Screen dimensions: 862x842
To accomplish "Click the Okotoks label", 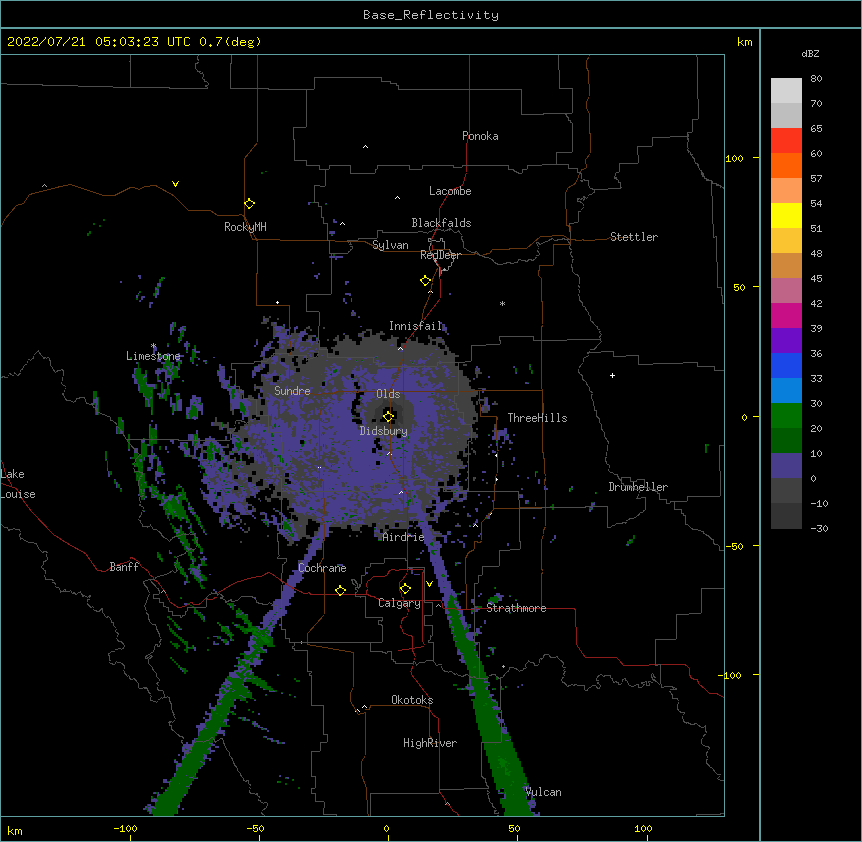I will [412, 700].
